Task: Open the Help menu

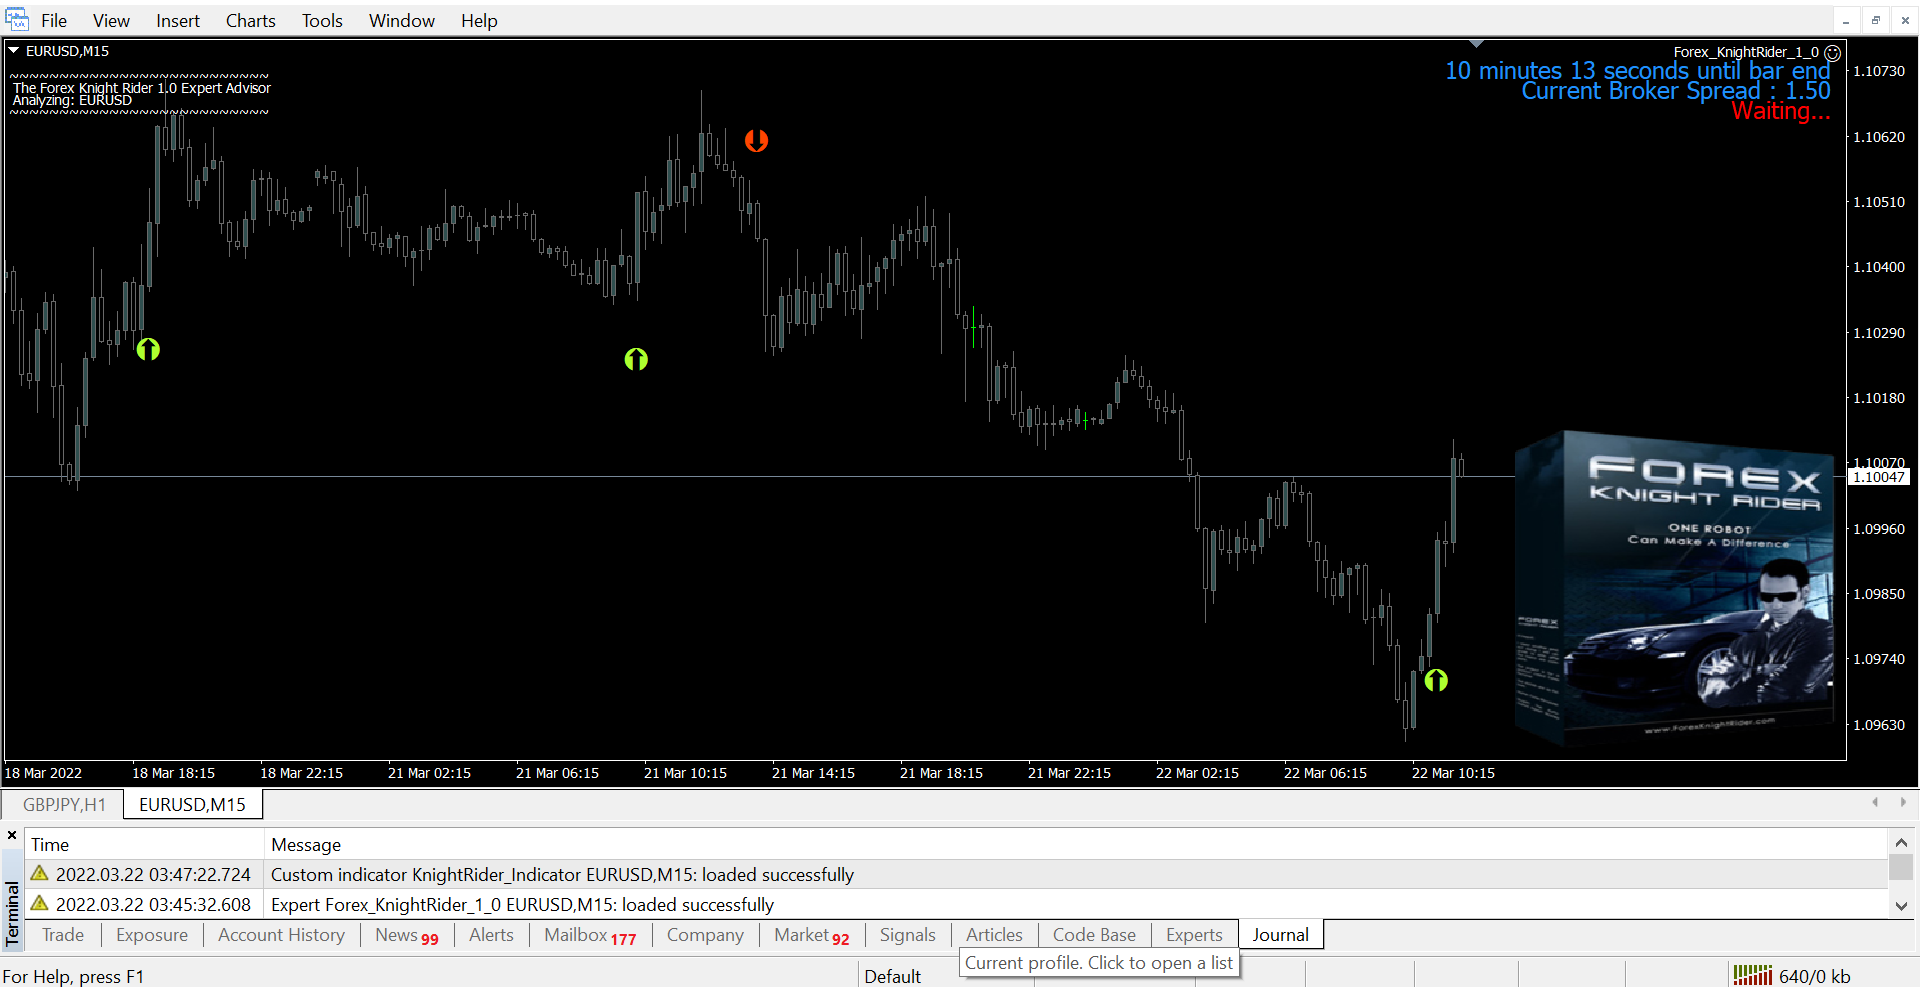Action: click(479, 21)
